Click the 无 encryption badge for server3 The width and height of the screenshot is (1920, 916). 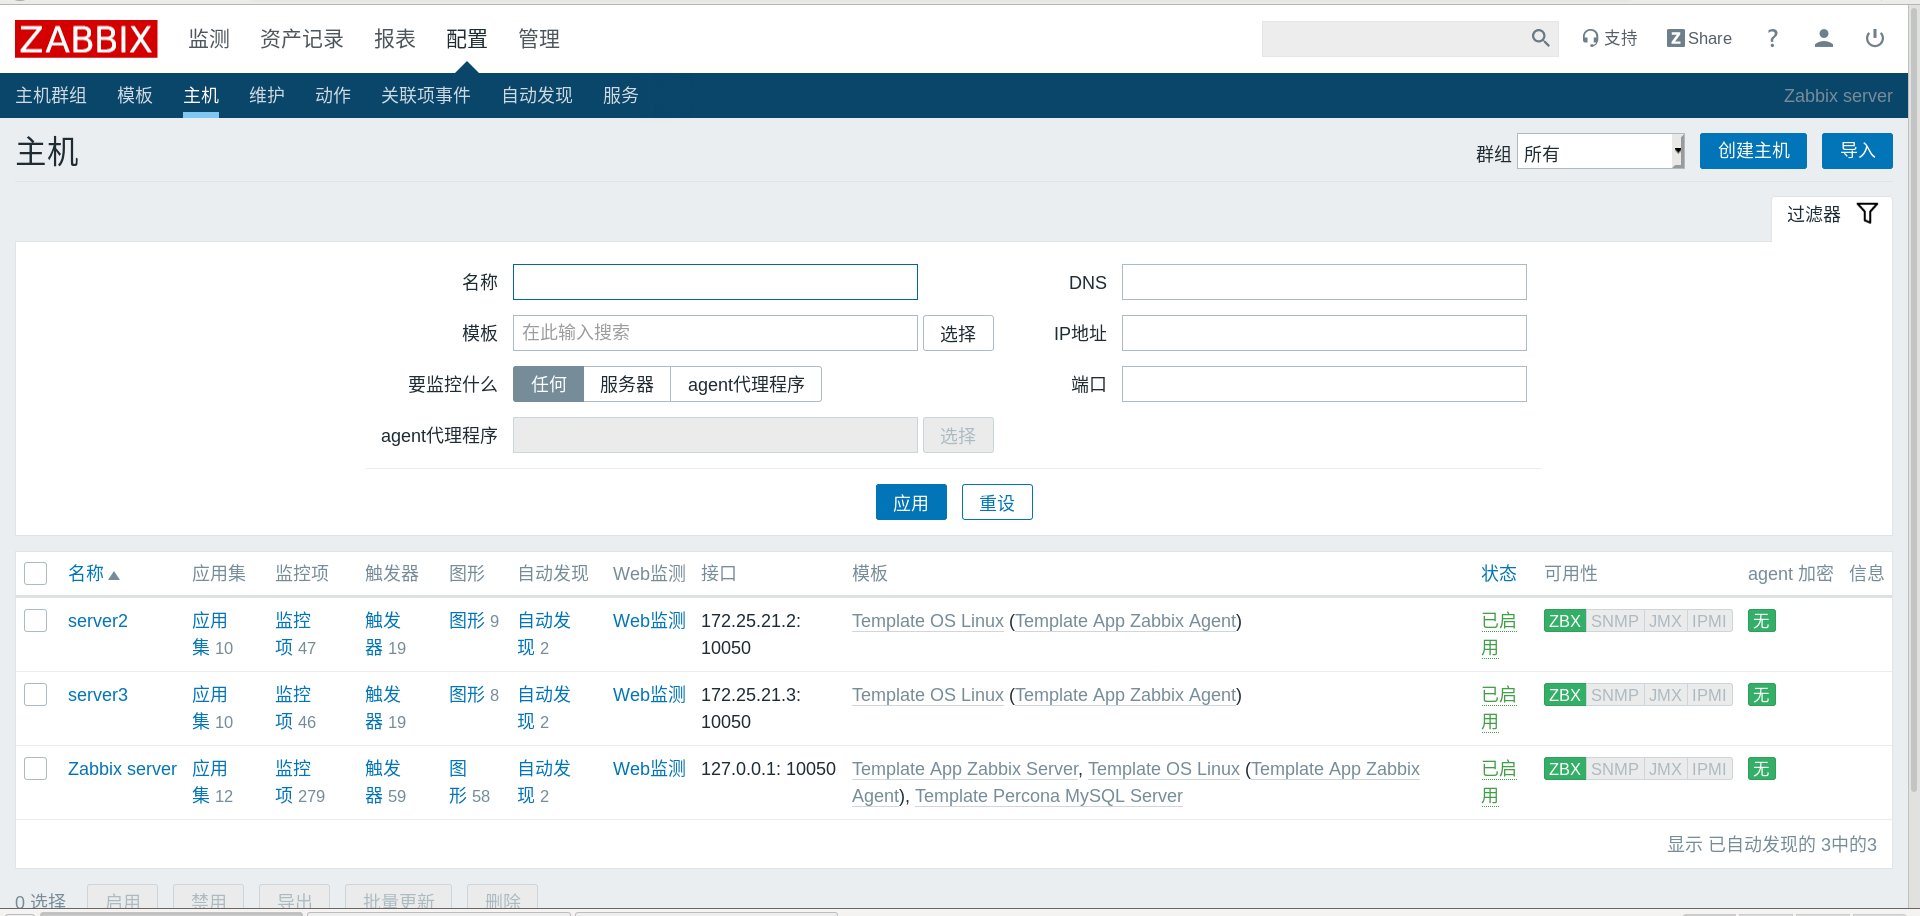1761,695
